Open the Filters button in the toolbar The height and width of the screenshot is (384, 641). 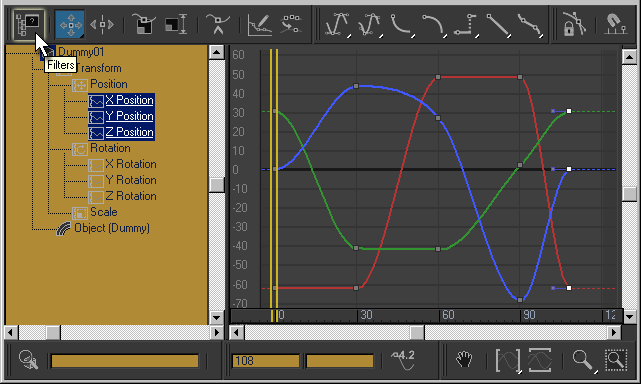(x=29, y=25)
